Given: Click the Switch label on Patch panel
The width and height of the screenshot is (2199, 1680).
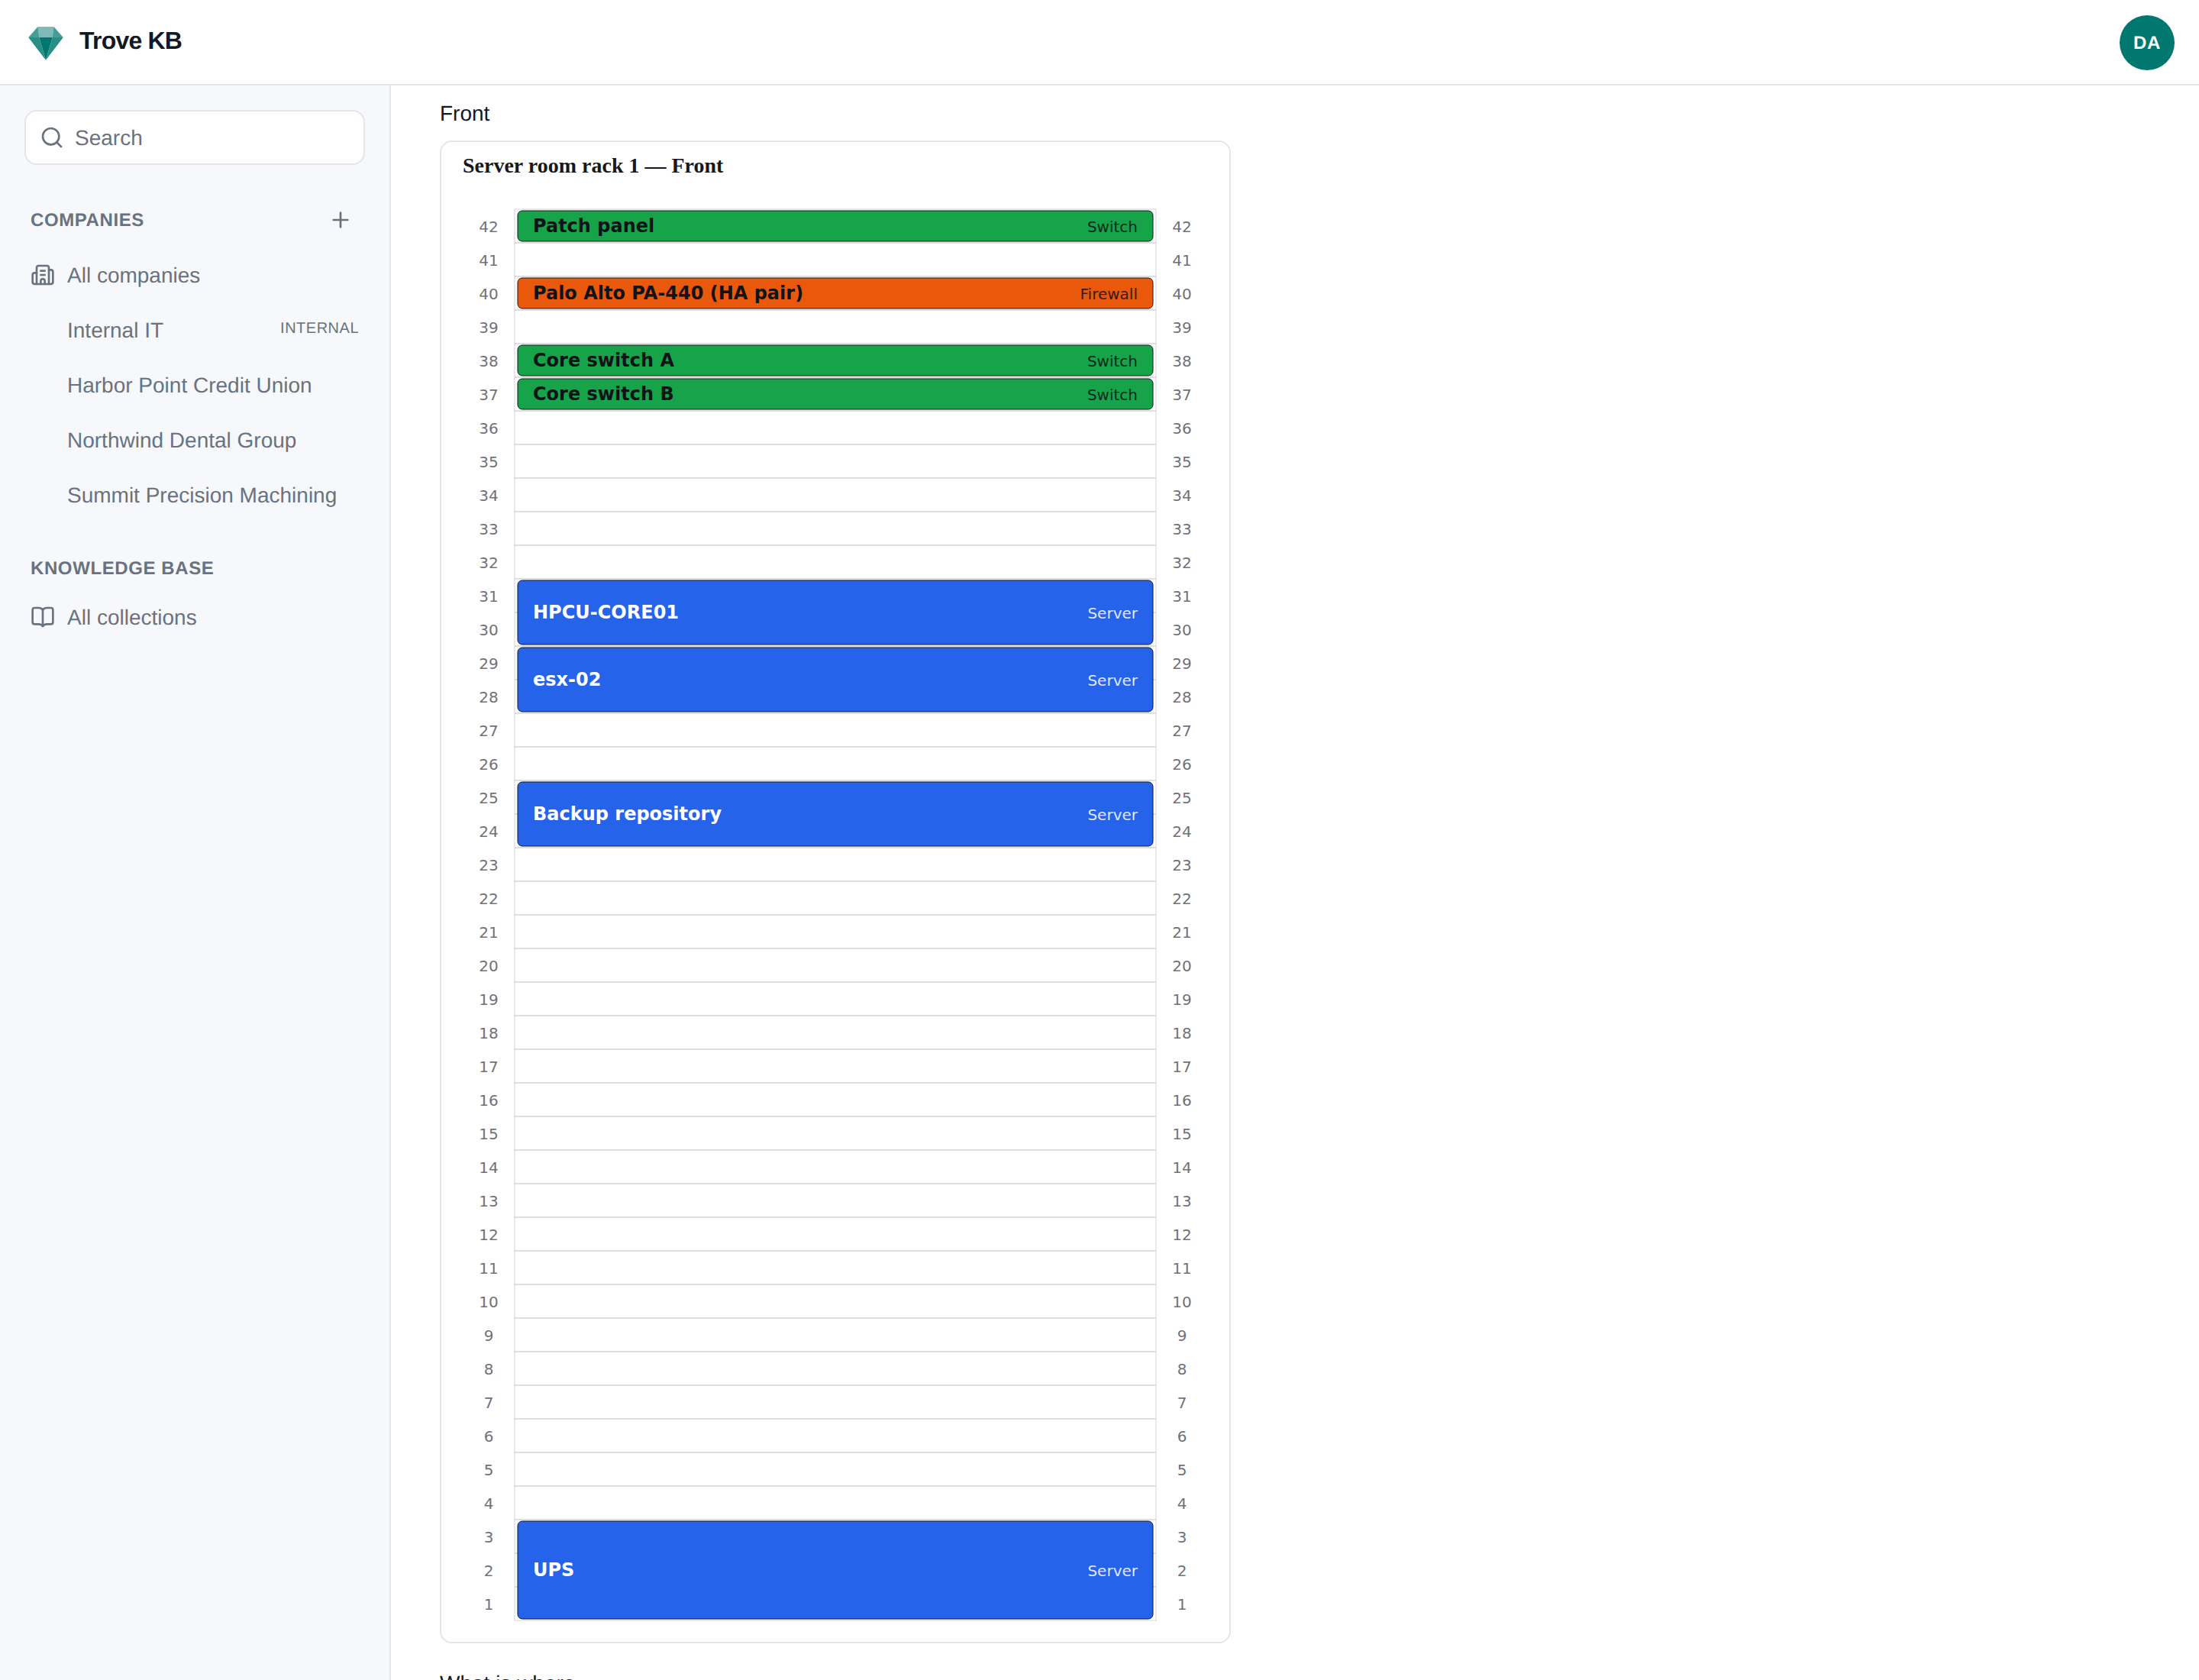Looking at the screenshot, I should tap(1112, 227).
